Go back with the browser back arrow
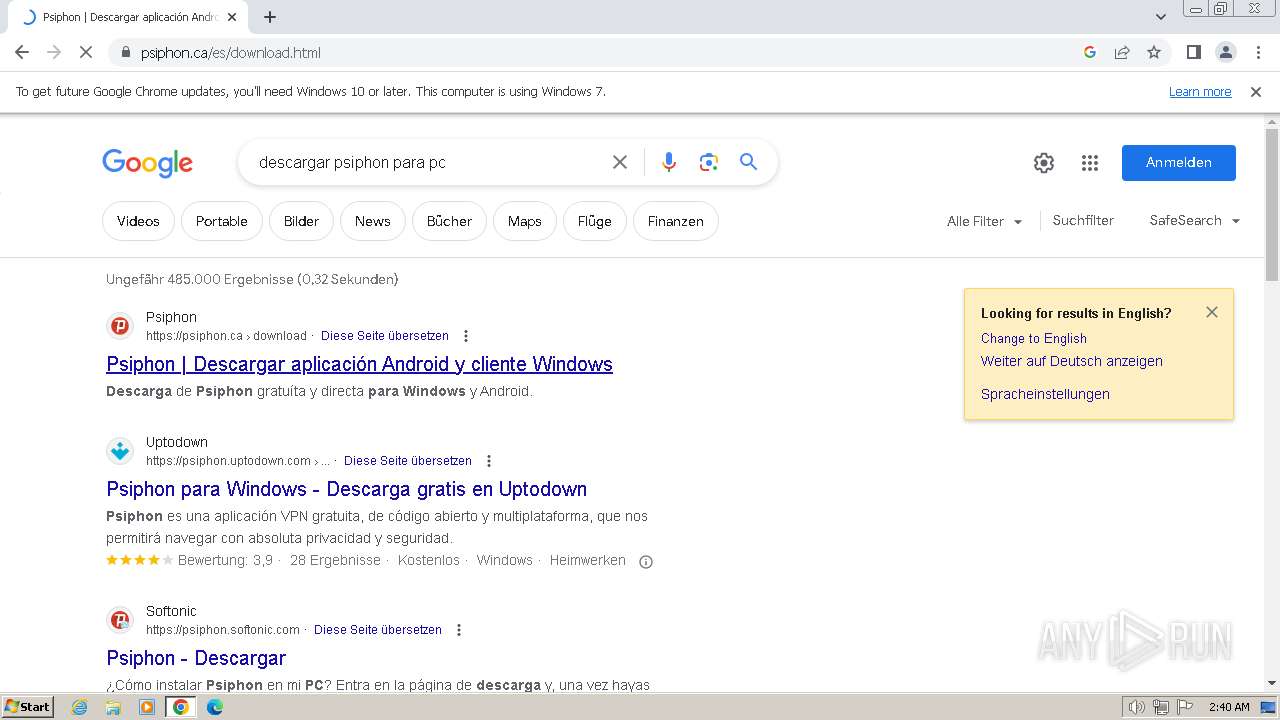The image size is (1280, 720). click(22, 52)
